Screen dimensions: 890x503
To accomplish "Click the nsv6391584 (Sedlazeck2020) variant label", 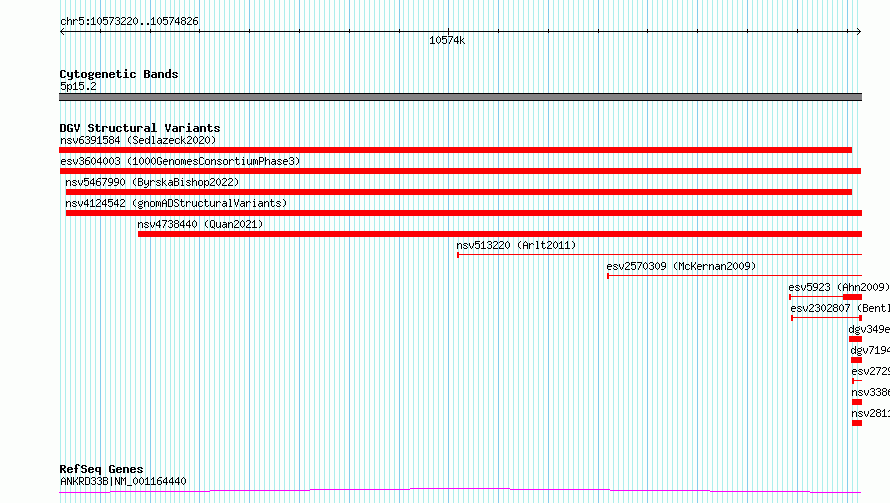I will point(138,140).
